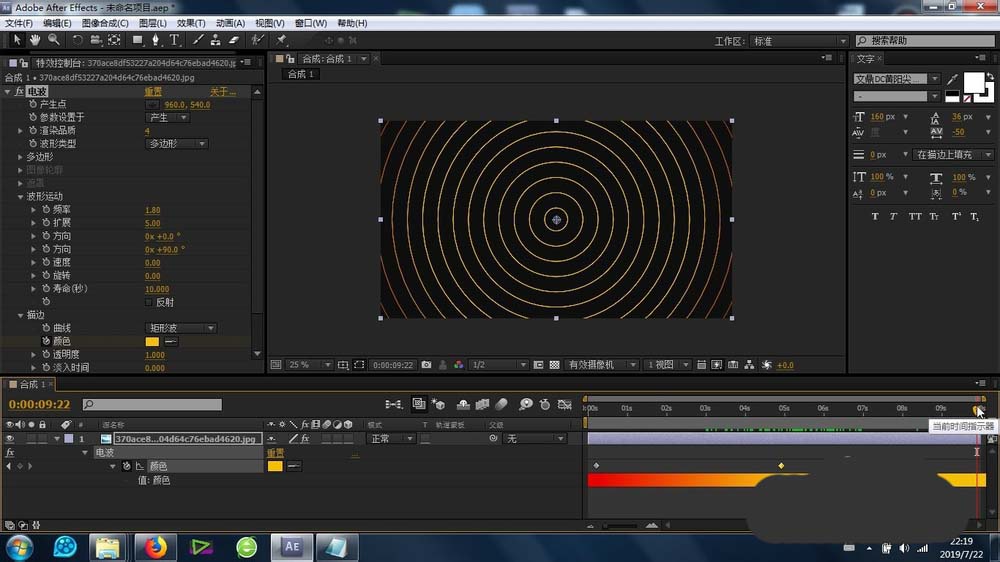
Task: Select the Eraser tool
Action: 234,40
